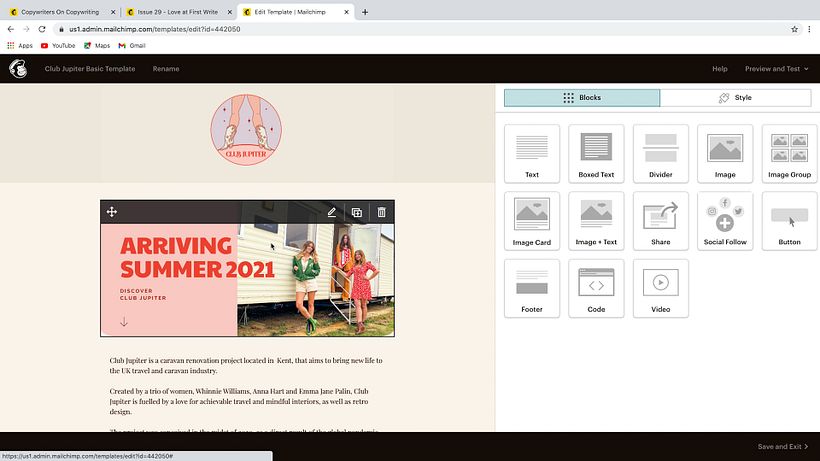Viewport: 820px width, 461px height.
Task: Select the Social Follow block
Action: 725,220
